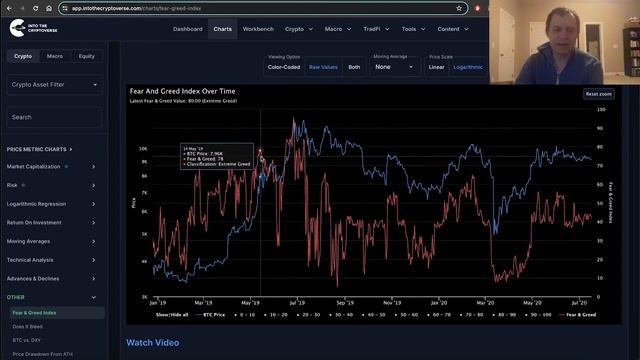Click the address bar URL
Screen dimensions: 640x360
[136, 8]
